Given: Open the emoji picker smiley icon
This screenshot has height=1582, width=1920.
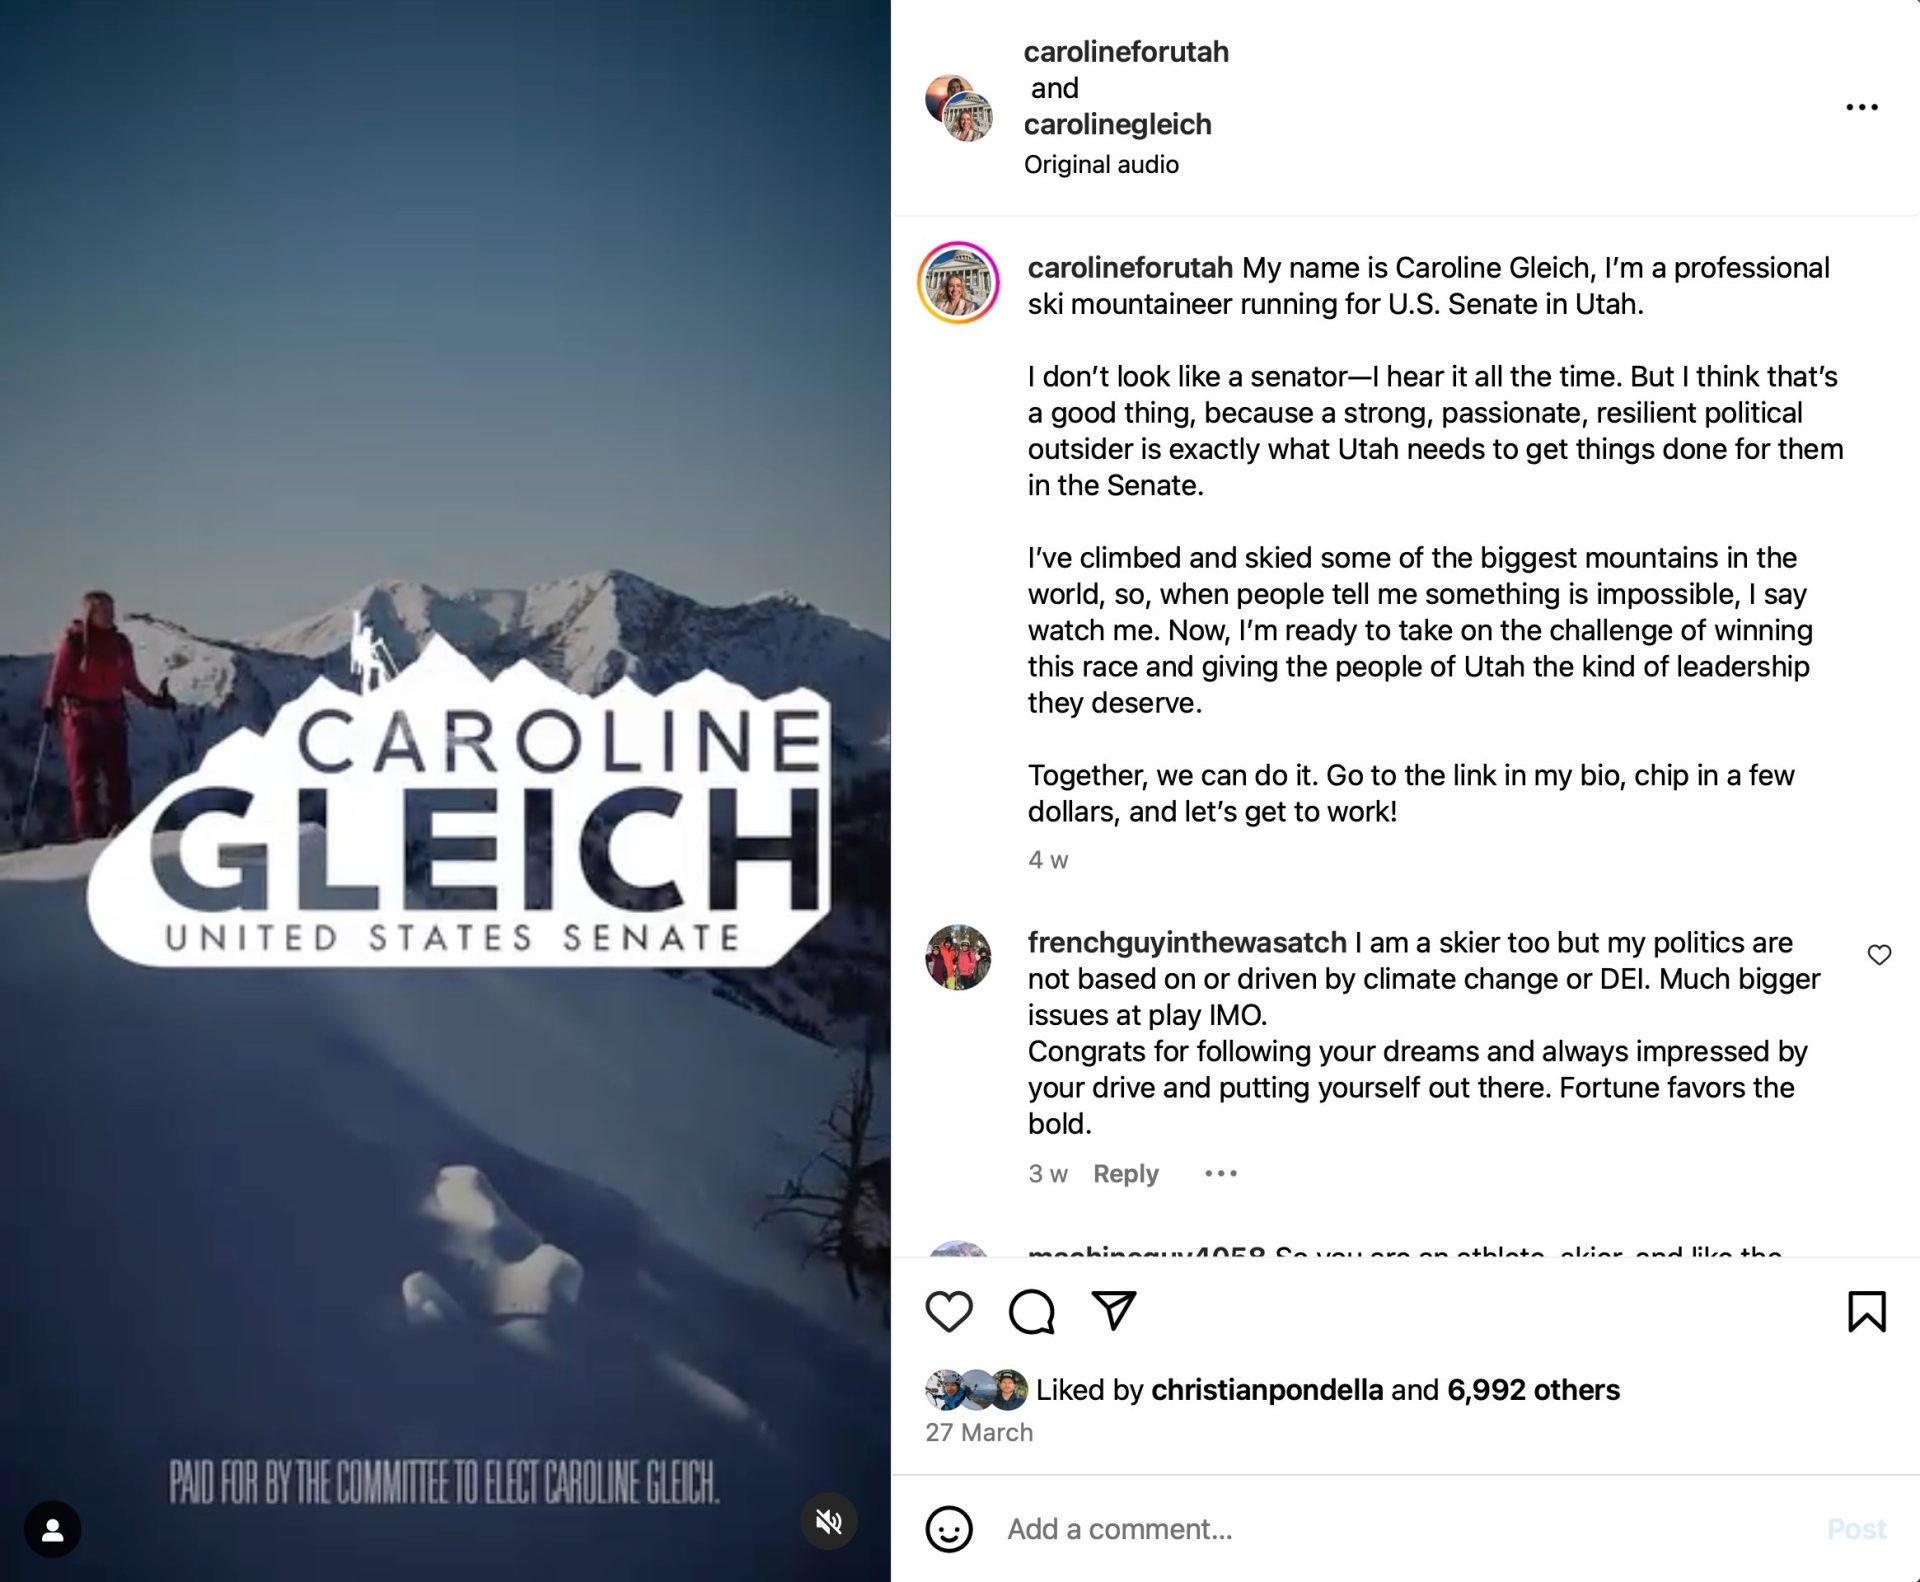Looking at the screenshot, I should tap(948, 1529).
